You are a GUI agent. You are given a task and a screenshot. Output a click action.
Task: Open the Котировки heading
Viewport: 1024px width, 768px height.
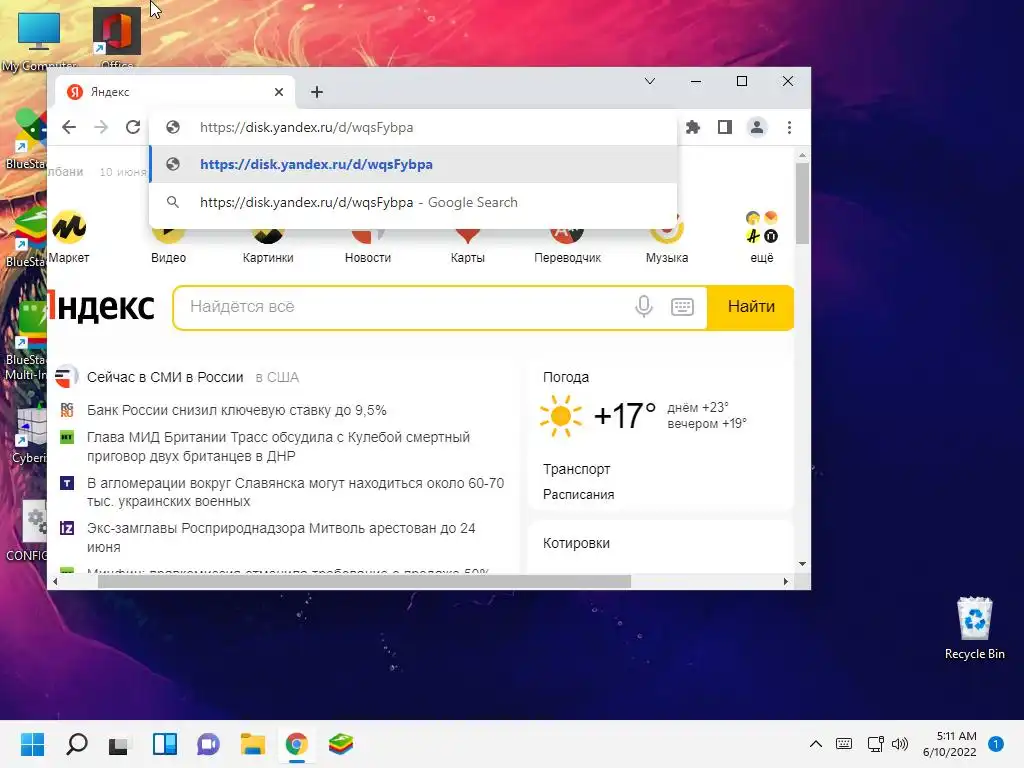[577, 543]
